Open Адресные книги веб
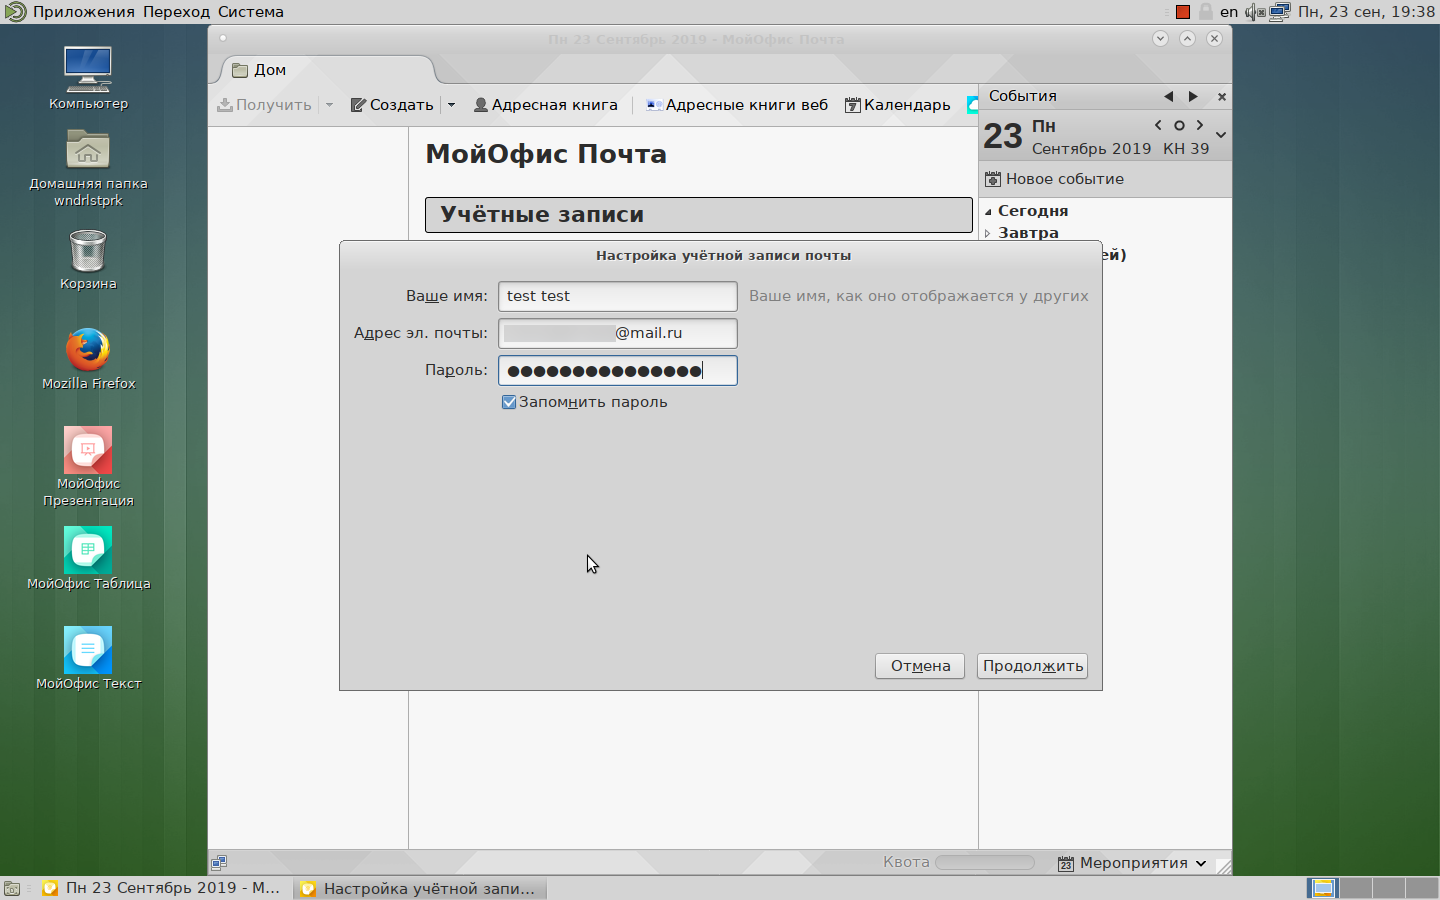This screenshot has height=900, width=1440. (x=737, y=105)
